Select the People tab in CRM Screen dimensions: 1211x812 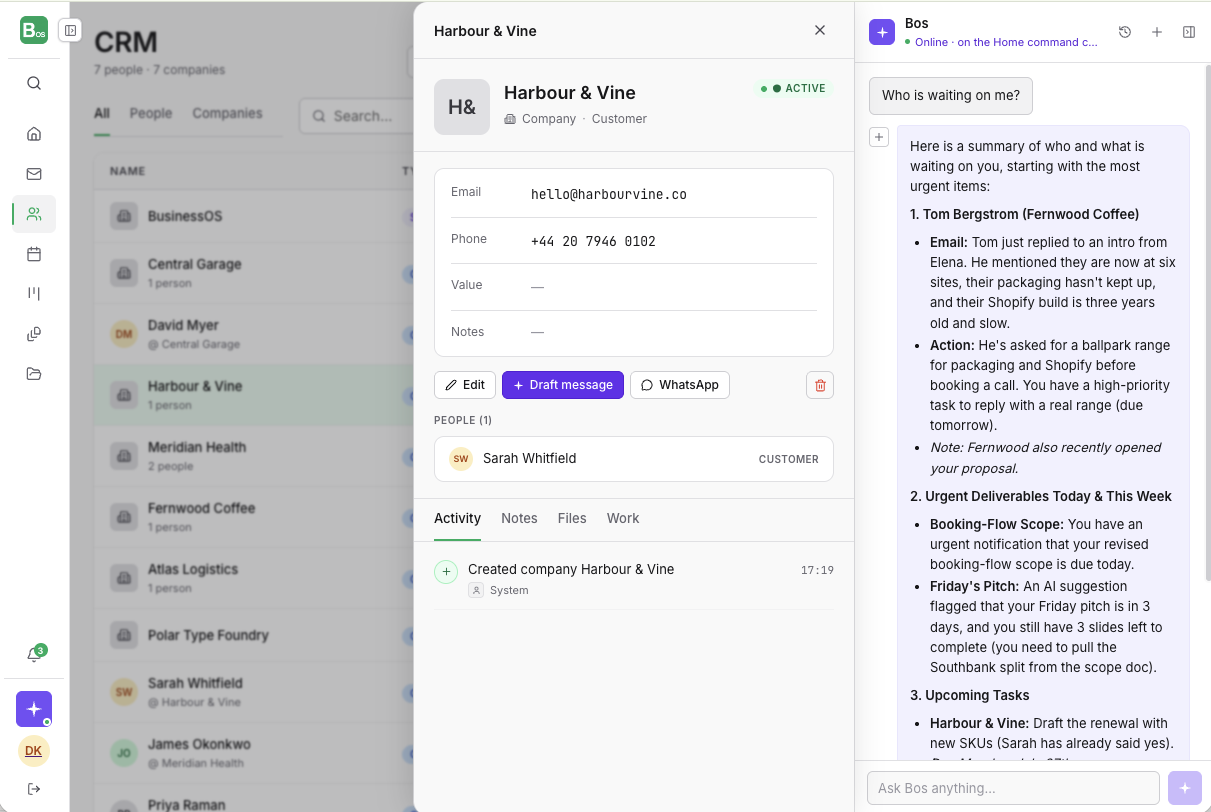coord(151,114)
